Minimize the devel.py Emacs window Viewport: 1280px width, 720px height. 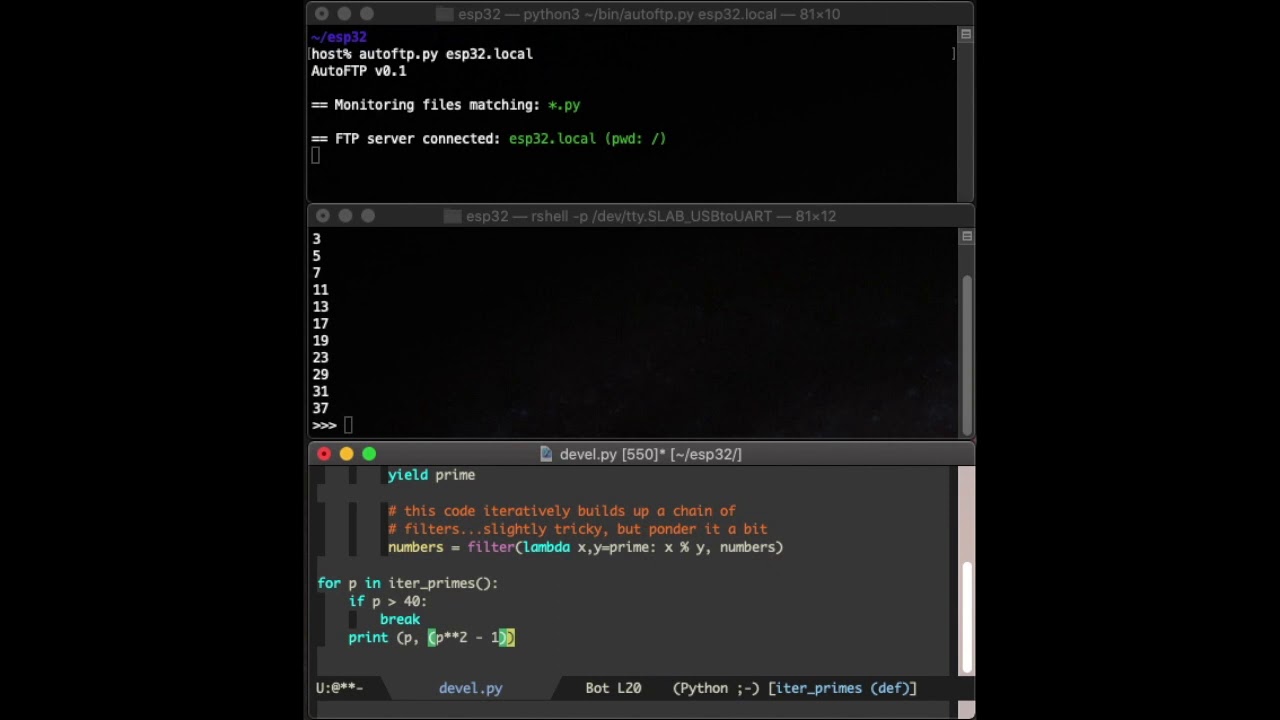tap(346, 454)
